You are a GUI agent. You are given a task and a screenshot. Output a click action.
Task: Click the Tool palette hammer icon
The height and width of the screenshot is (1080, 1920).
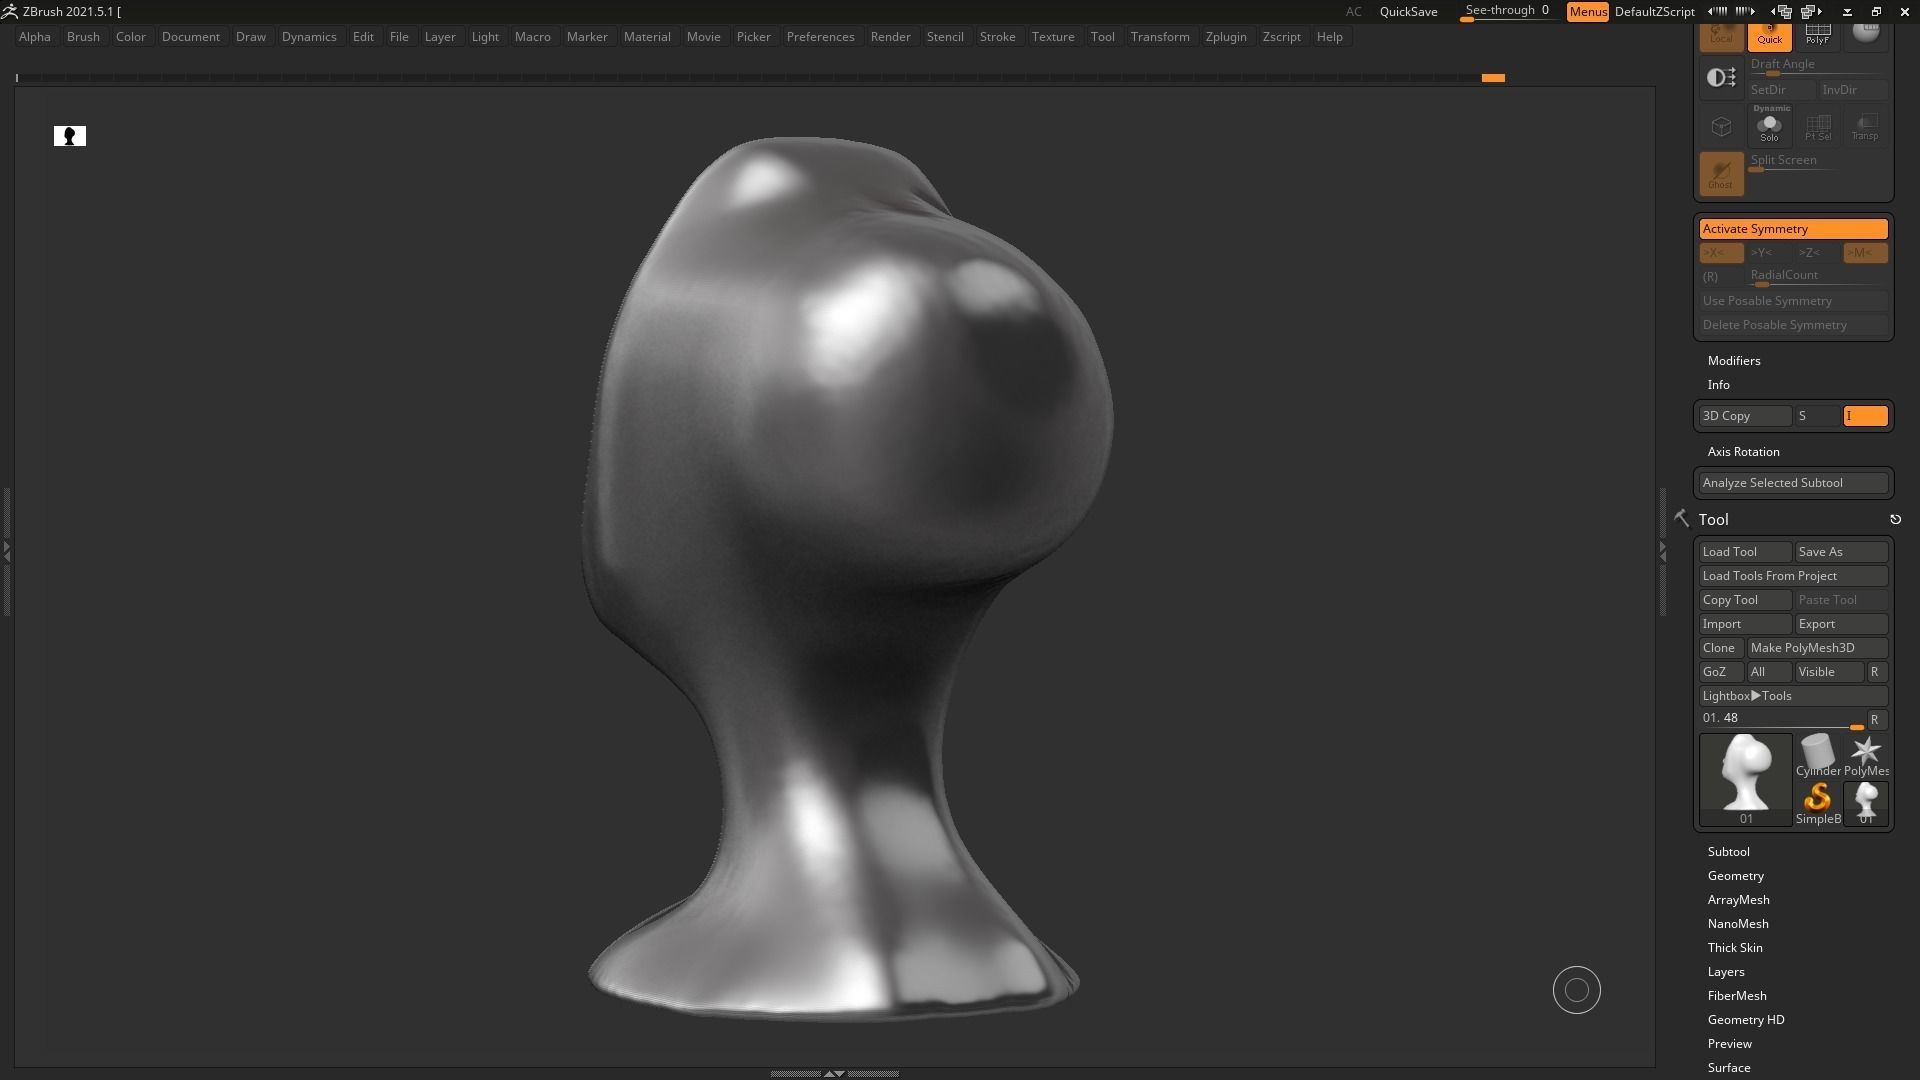point(1681,518)
